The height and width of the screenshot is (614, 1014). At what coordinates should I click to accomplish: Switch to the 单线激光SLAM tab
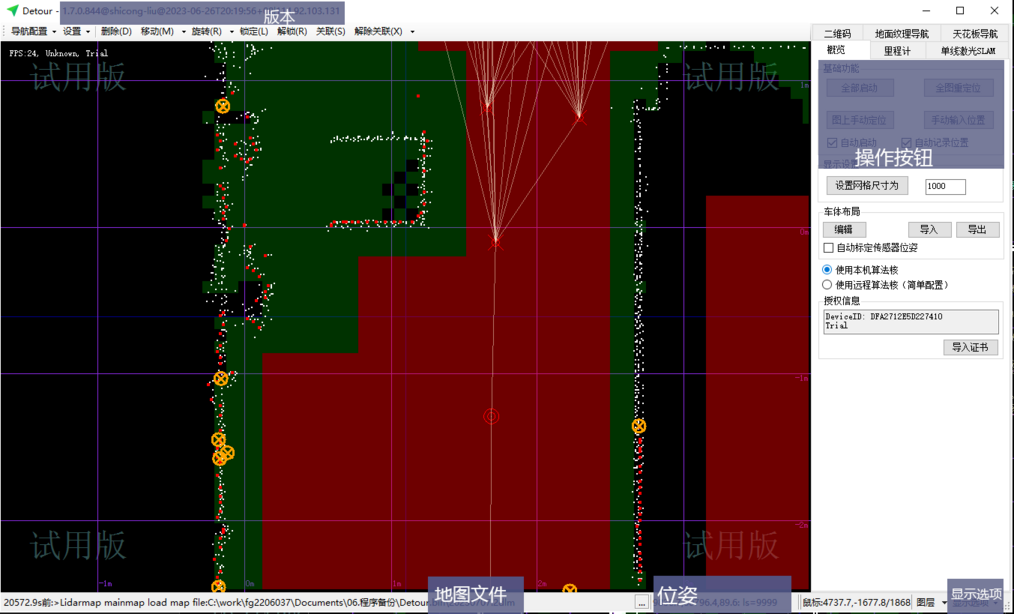967,50
